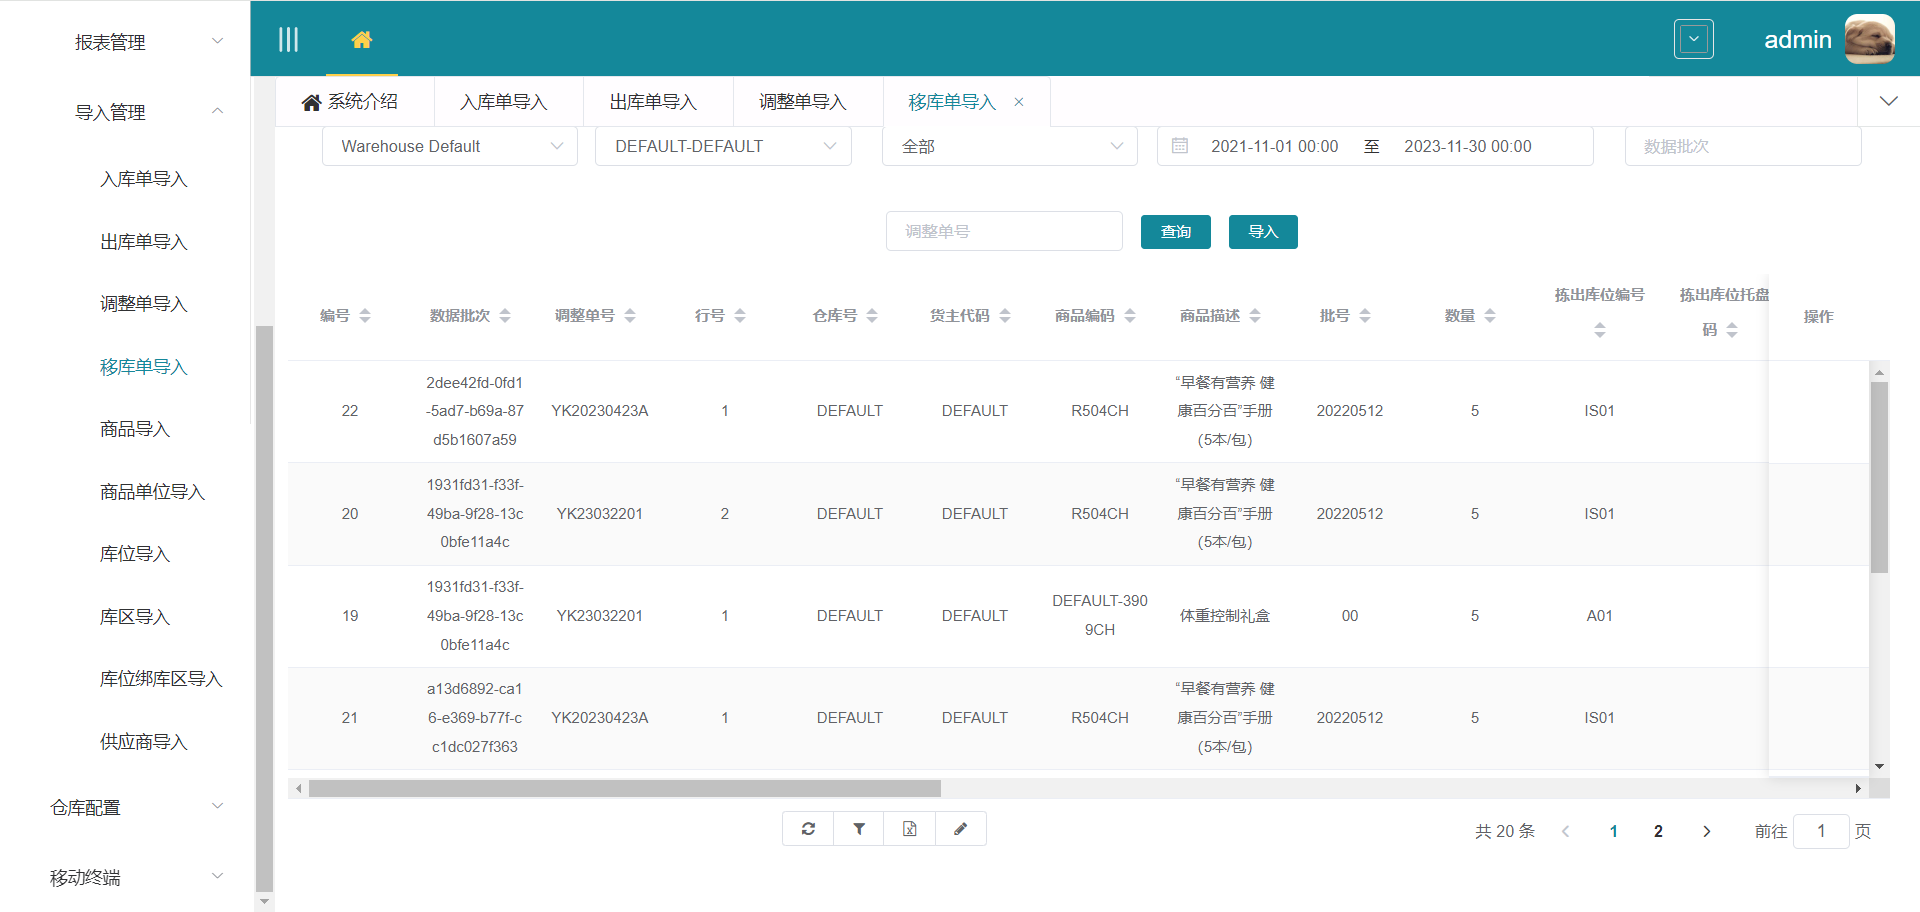Click the table's horizontal scrollbar
This screenshot has width=1920, height=912.
[625, 789]
